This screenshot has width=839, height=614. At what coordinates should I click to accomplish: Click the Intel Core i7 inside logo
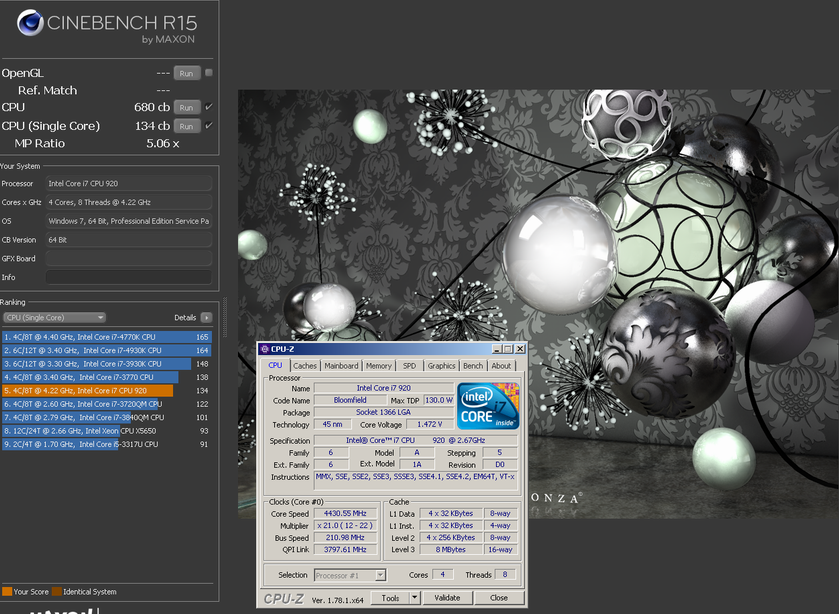(x=487, y=406)
